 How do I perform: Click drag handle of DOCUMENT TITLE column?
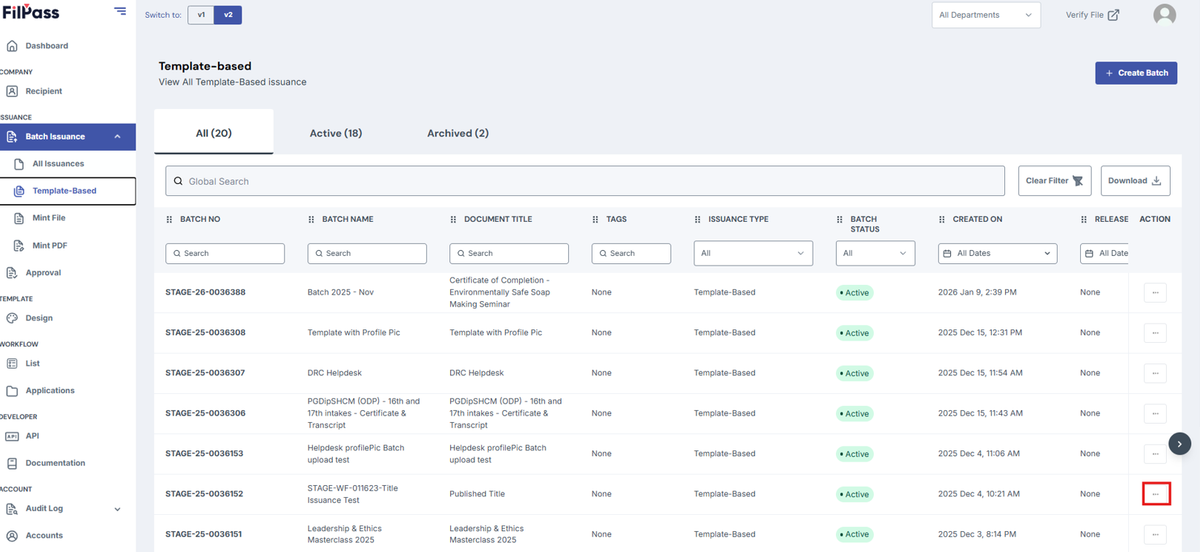(x=454, y=219)
